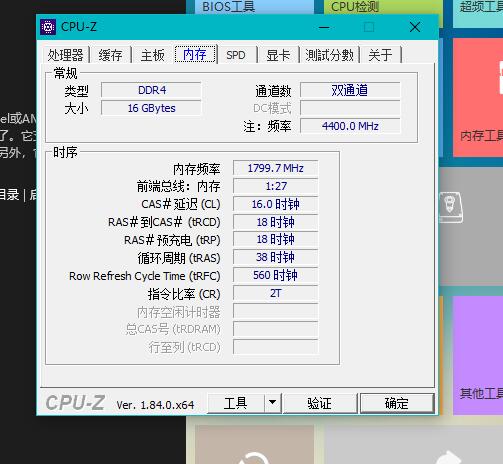Select the 16 GBytes size value
This screenshot has width=503, height=464.
[x=151, y=108]
